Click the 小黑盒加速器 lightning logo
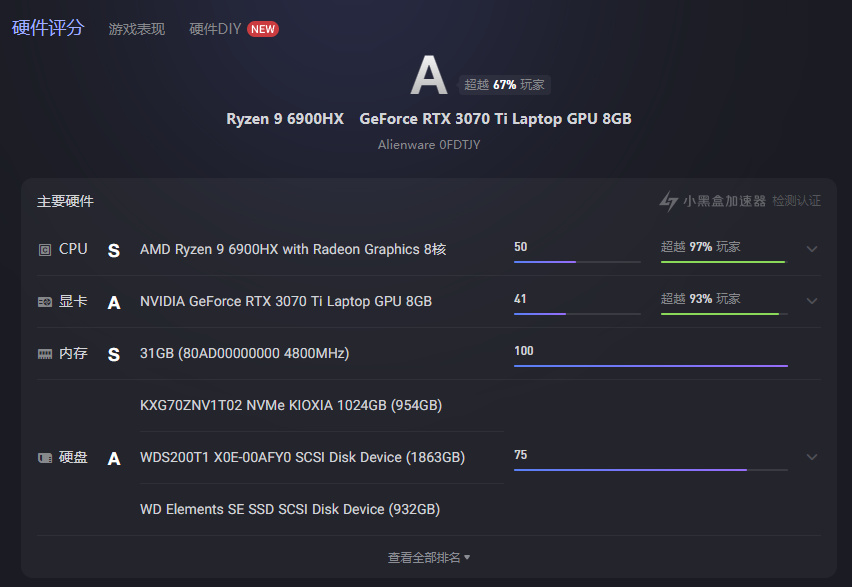852x587 pixels. coord(668,201)
